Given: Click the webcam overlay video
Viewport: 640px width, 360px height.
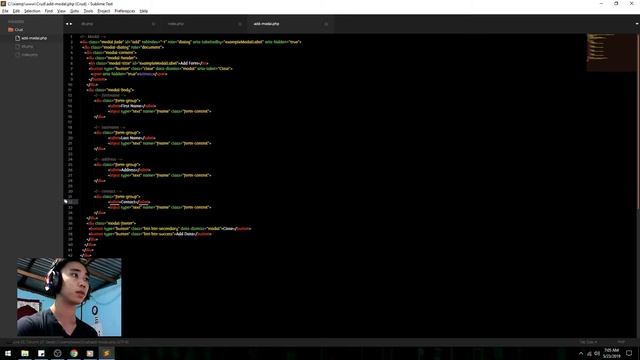Looking at the screenshot, I should (69, 297).
